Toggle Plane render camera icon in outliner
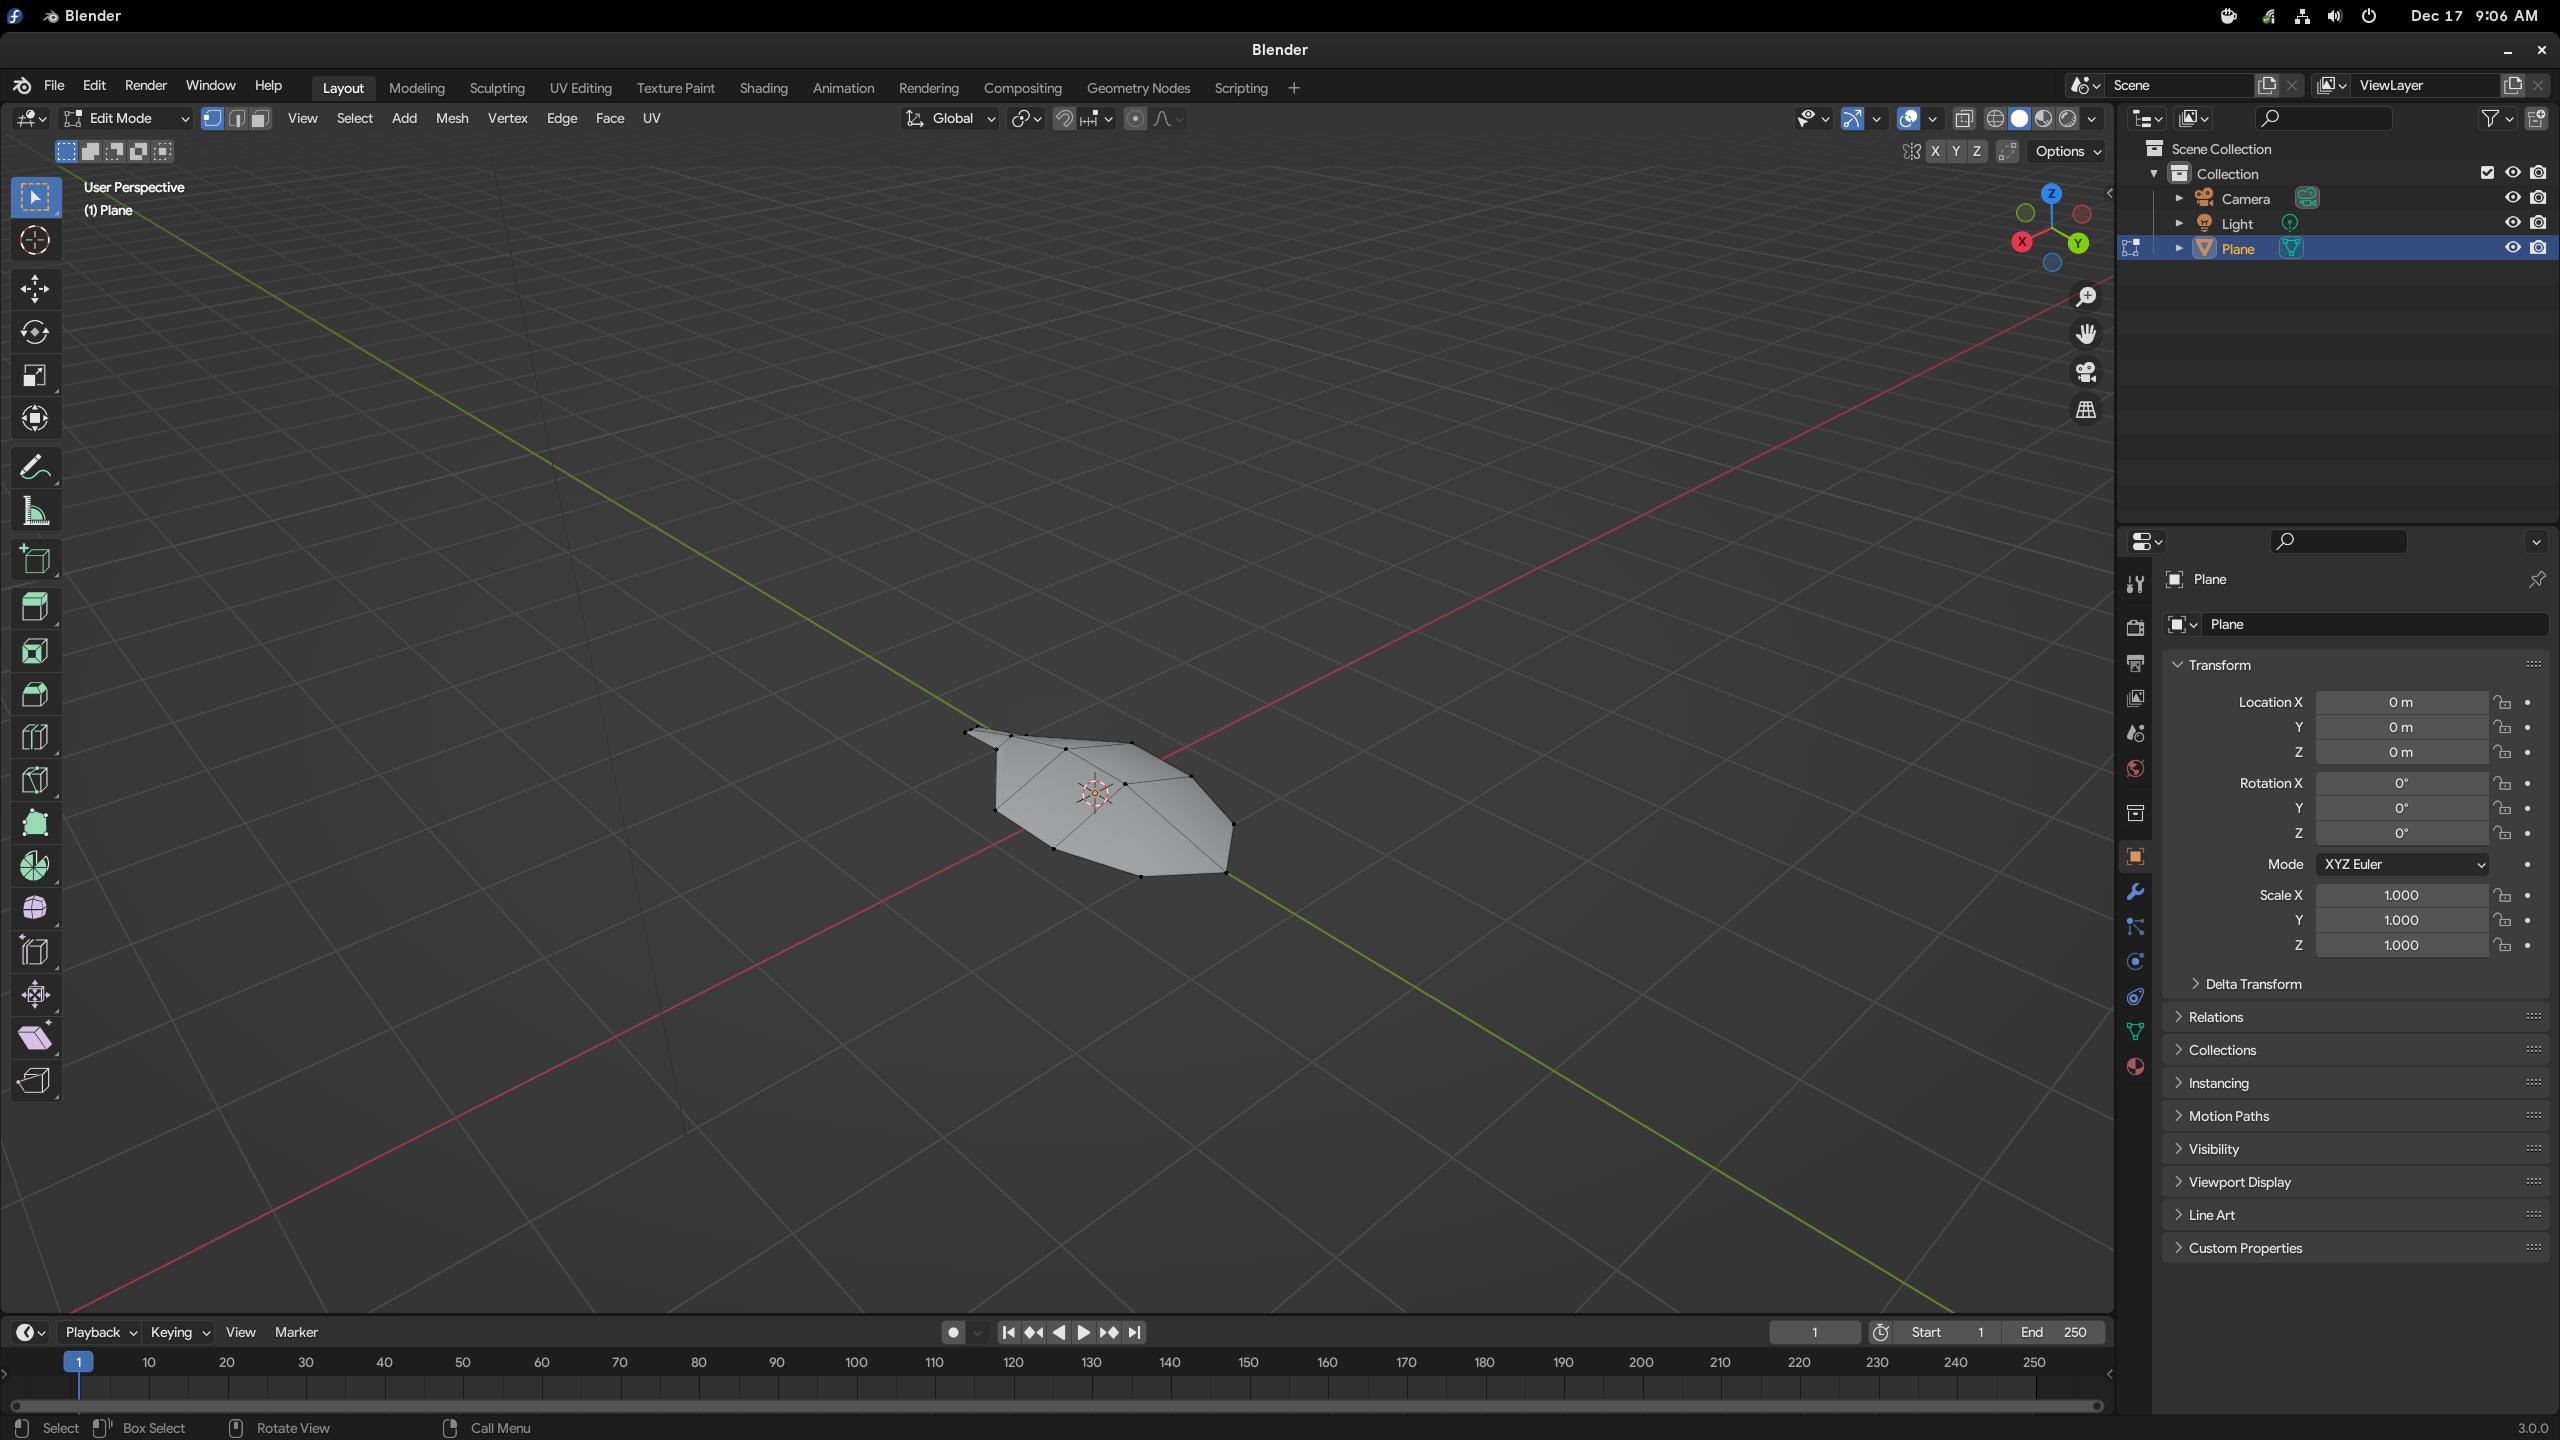Screen dimensions: 2560x1440 click(x=2538, y=248)
